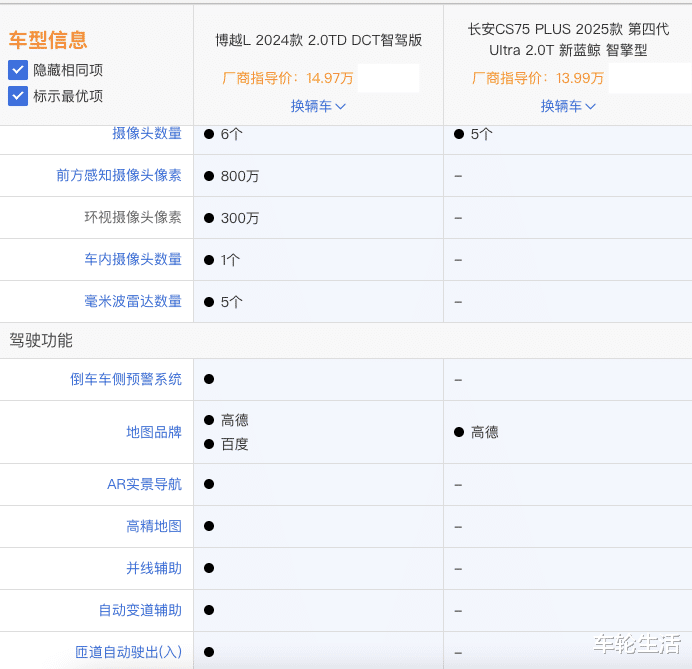The image size is (692, 669).
Task: Click the 车型信息 heading
Action: 48,40
